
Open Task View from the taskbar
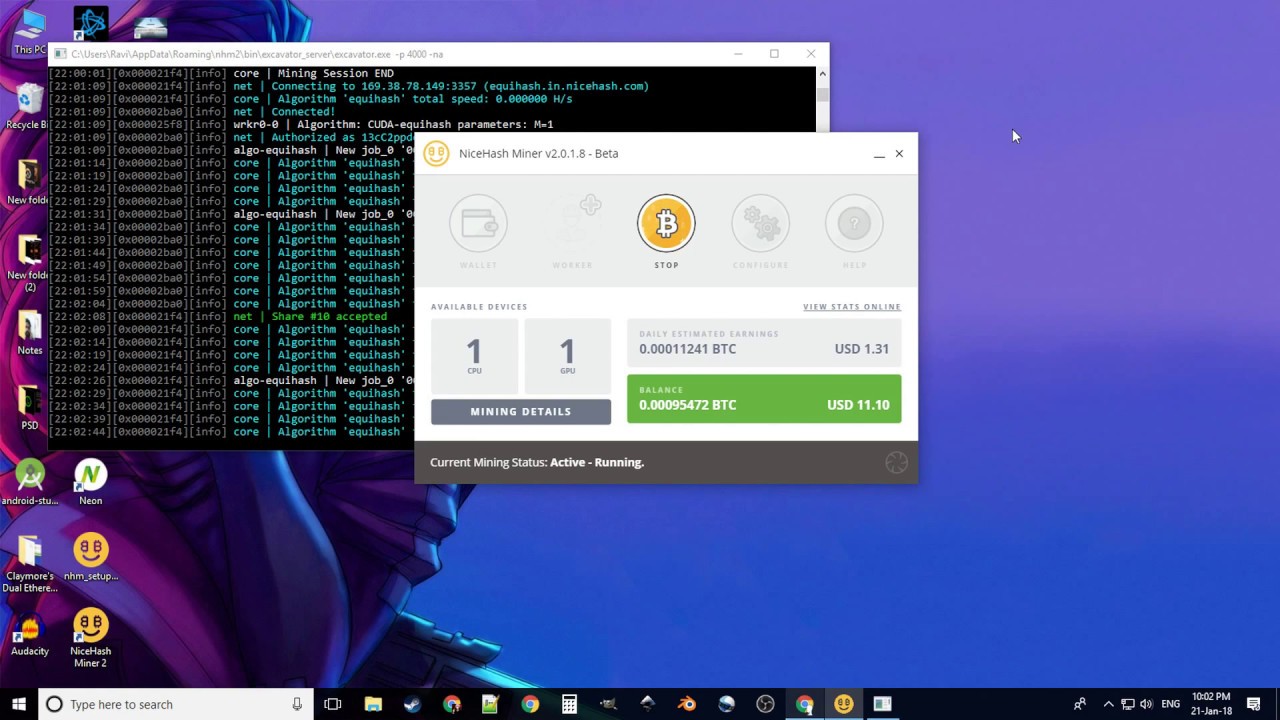(x=333, y=704)
